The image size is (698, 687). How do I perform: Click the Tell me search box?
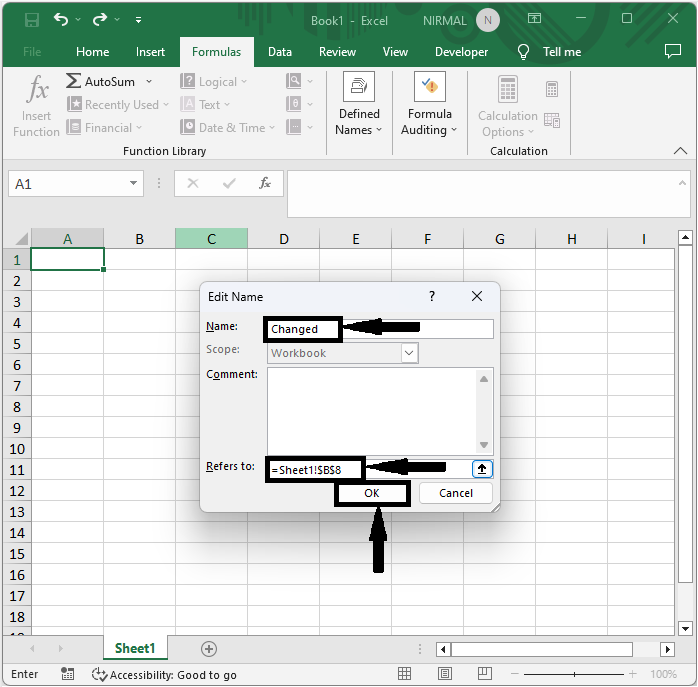[x=549, y=52]
